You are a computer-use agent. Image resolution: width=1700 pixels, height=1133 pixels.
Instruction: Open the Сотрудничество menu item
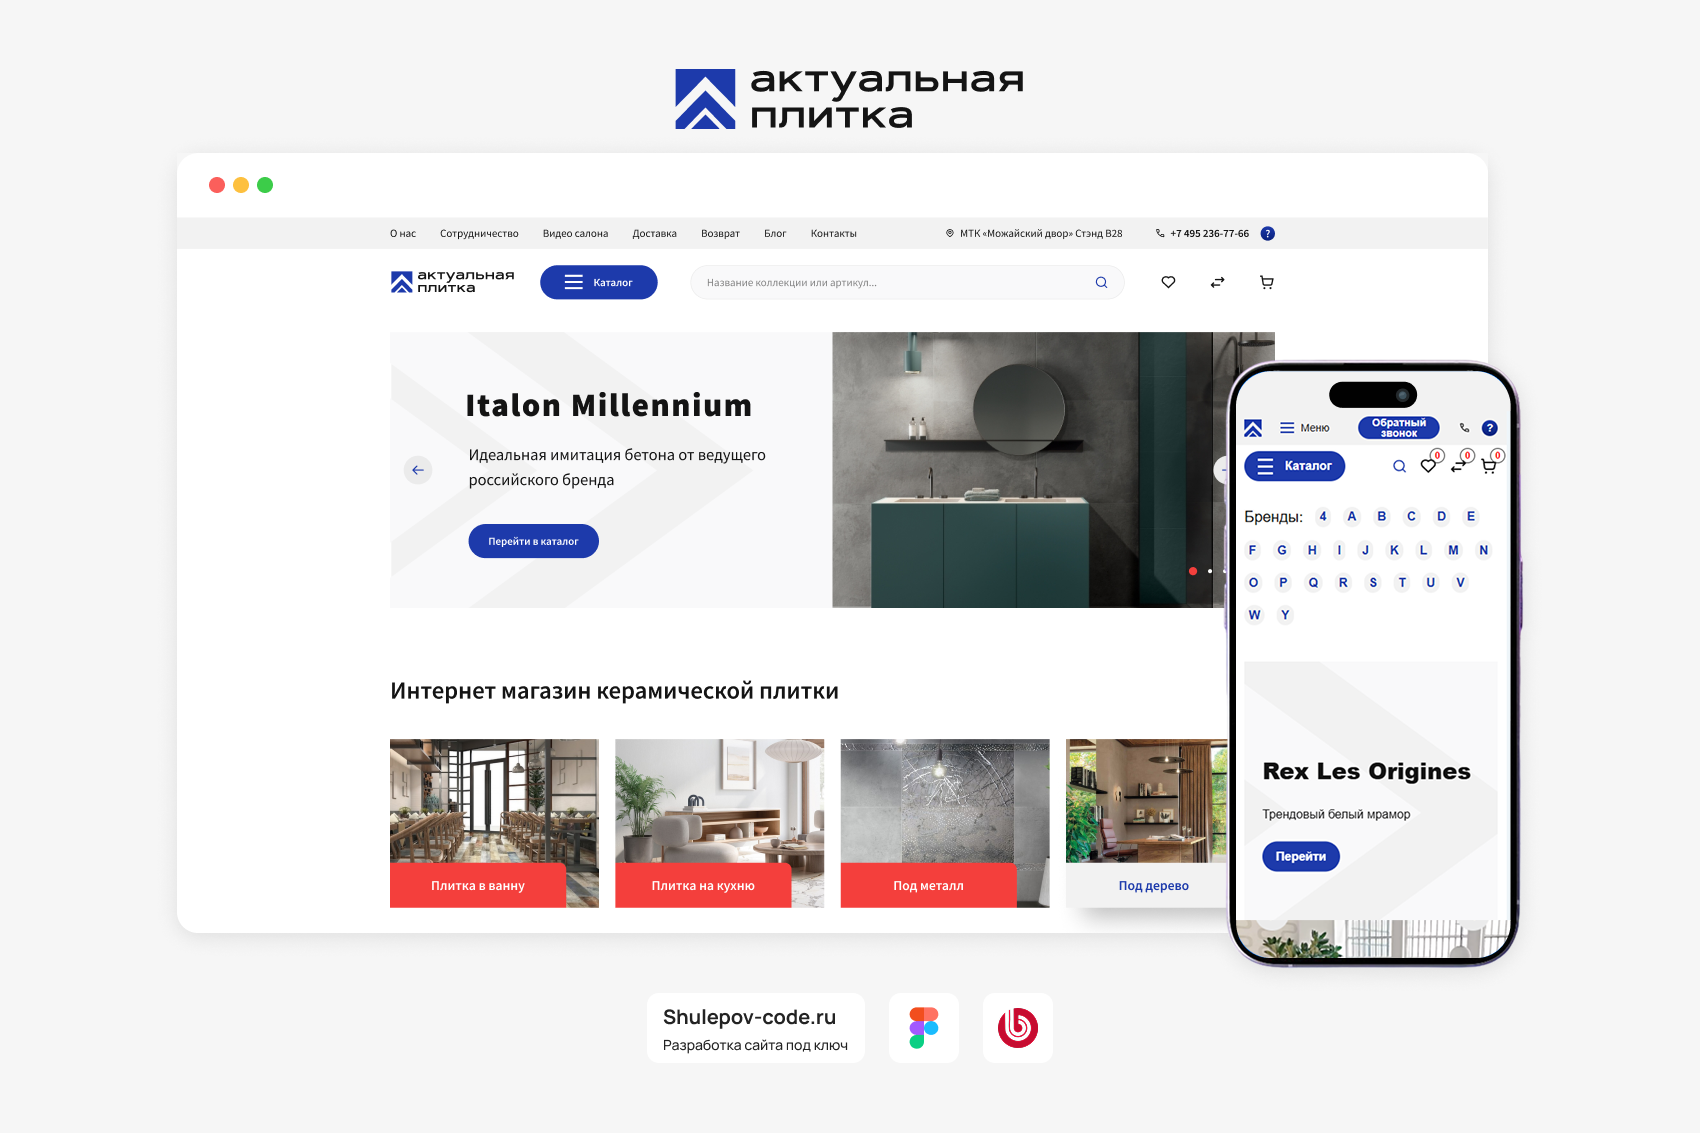click(x=479, y=234)
